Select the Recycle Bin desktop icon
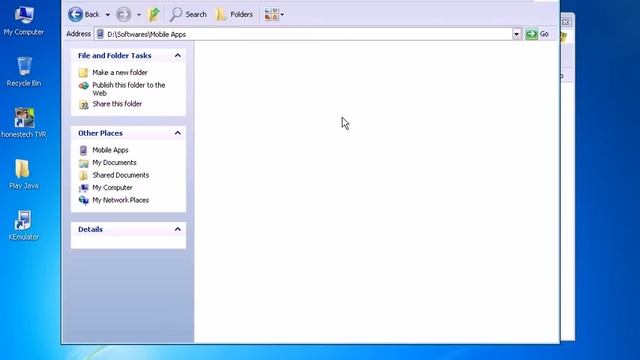640x360 pixels. pyautogui.click(x=24, y=72)
